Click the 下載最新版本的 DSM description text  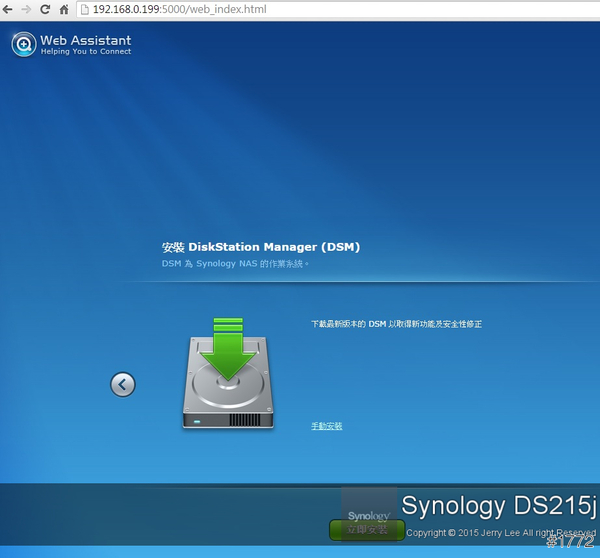(396, 324)
